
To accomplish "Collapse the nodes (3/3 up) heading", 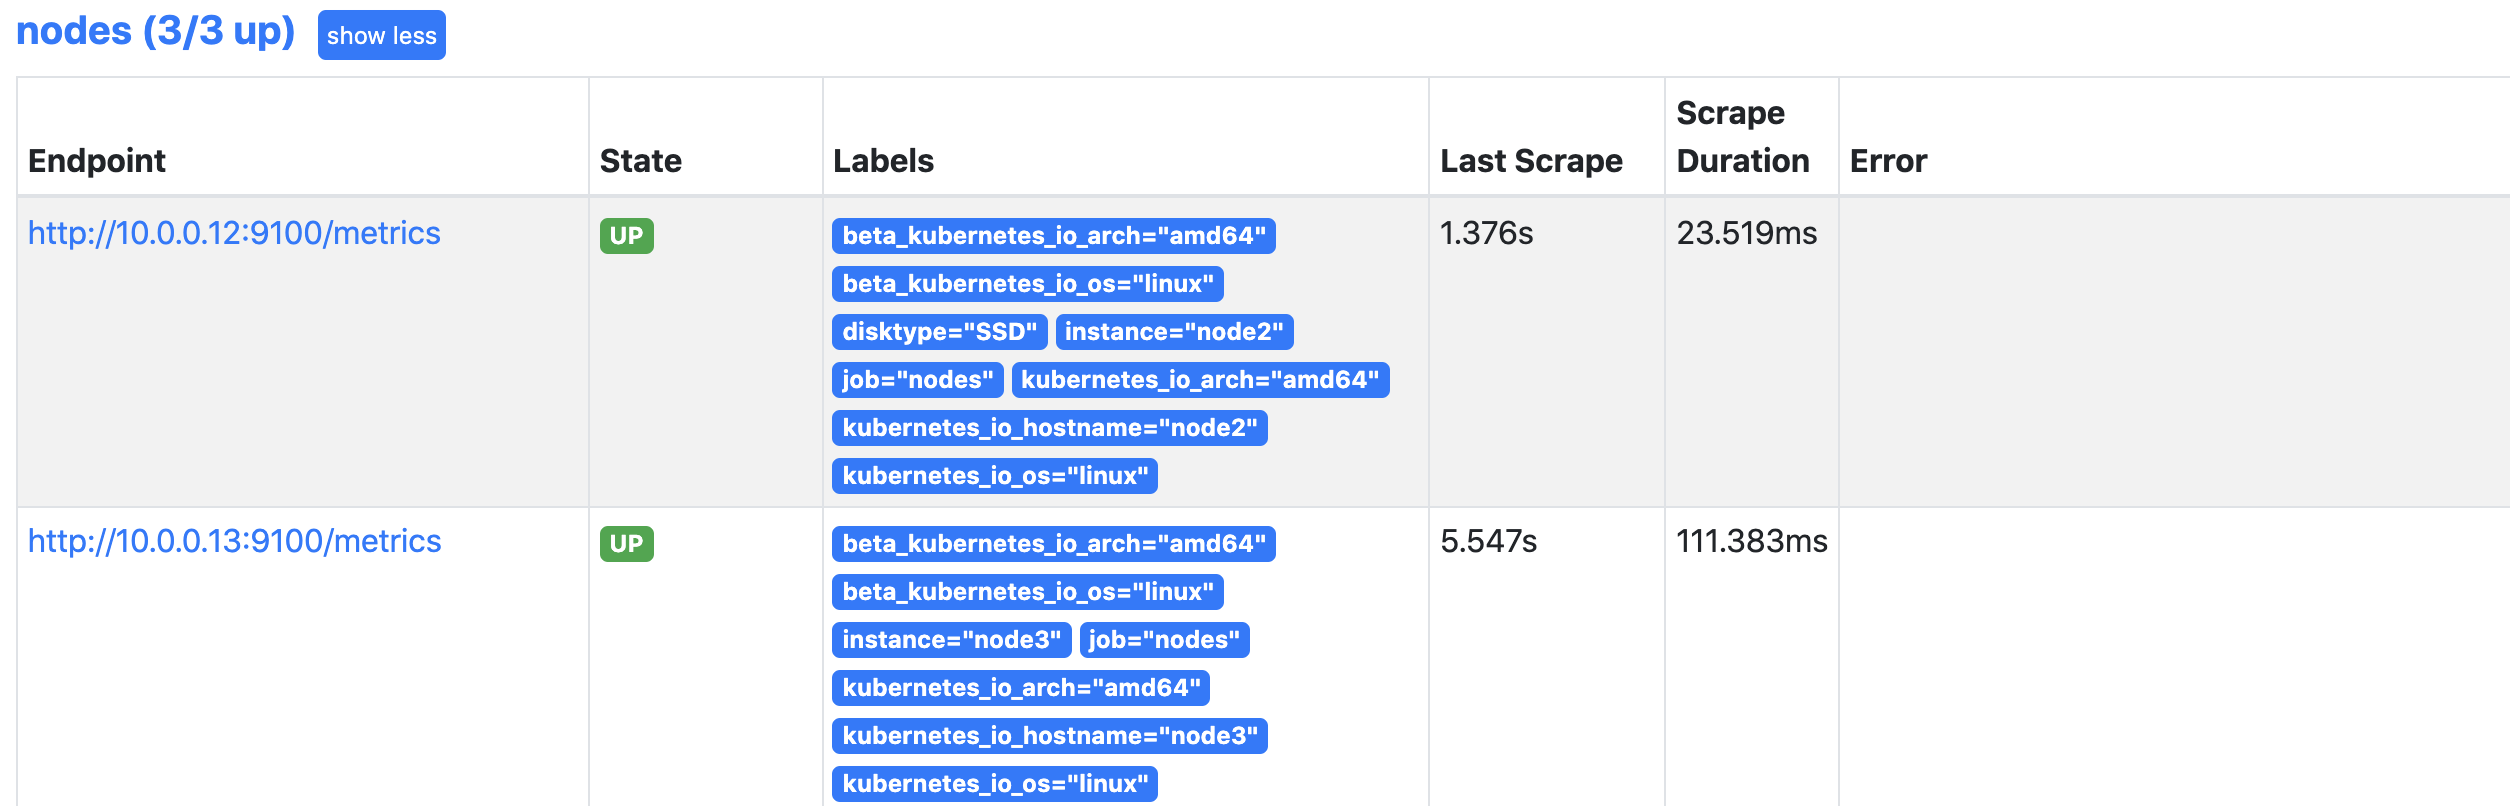I will (x=155, y=31).
